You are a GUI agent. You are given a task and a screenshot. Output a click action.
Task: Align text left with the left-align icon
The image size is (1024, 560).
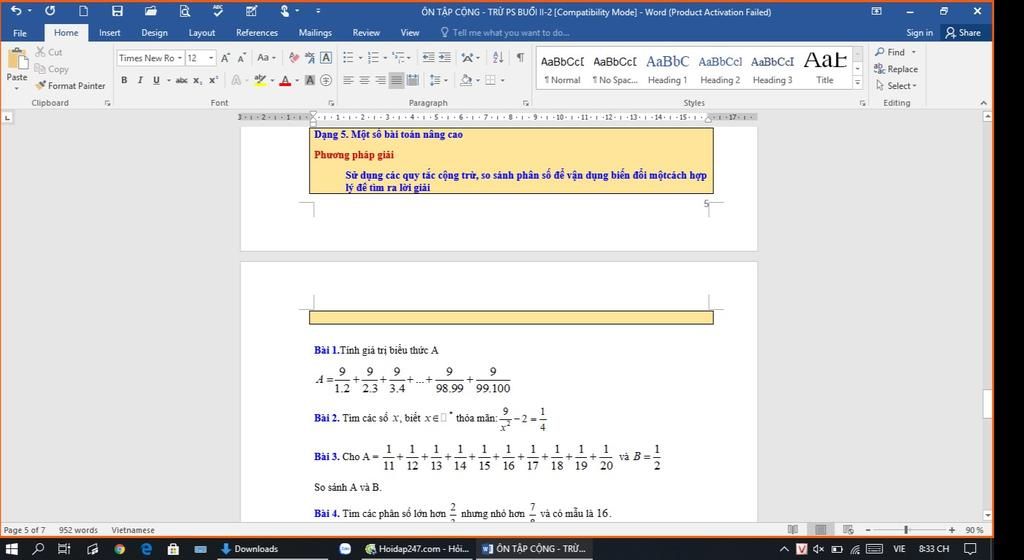click(x=348, y=80)
